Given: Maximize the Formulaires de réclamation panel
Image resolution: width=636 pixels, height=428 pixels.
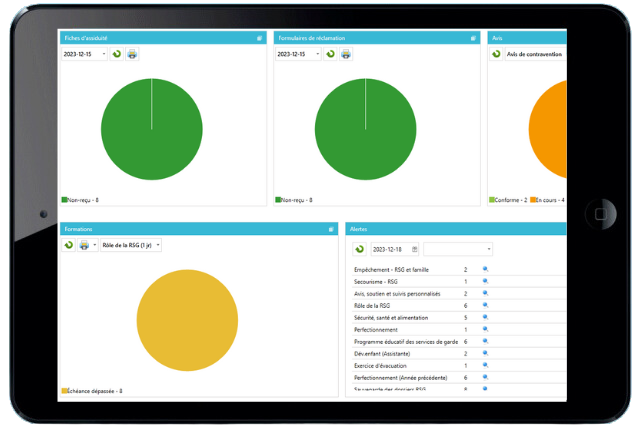Looking at the screenshot, I should (x=473, y=38).
